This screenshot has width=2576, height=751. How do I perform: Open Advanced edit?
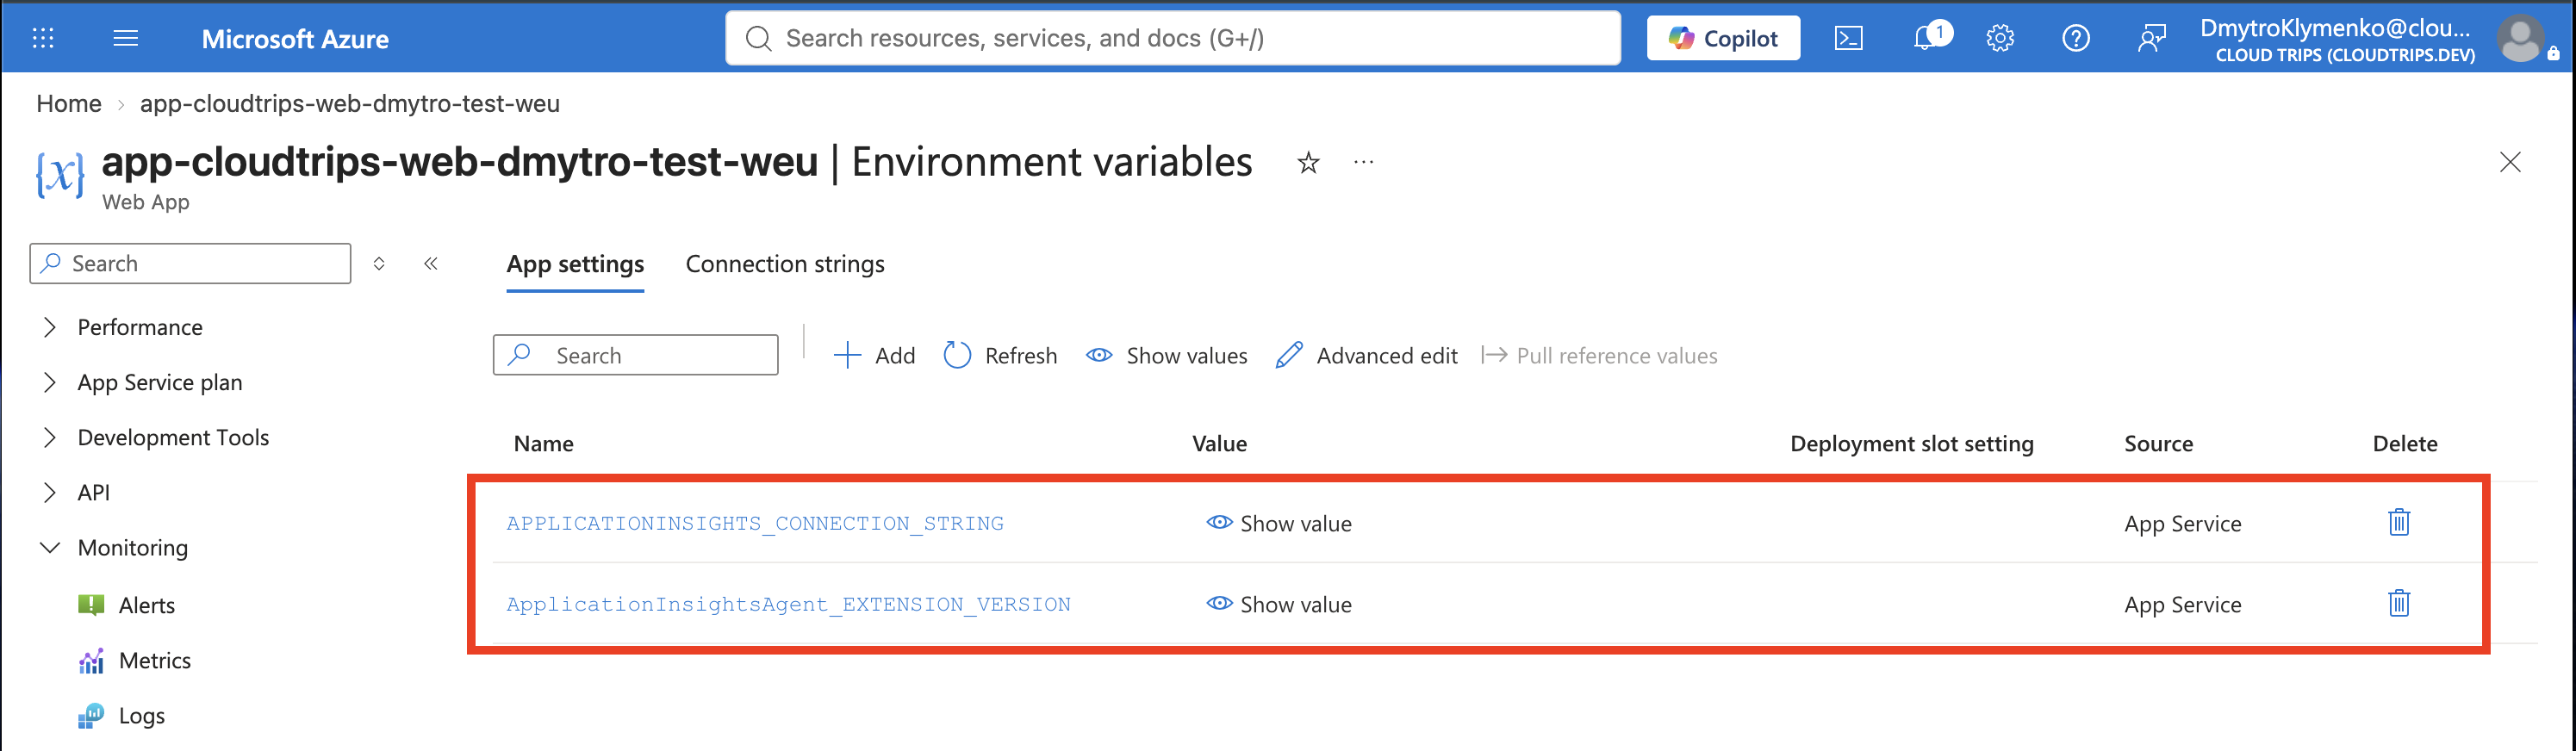[x=1367, y=356]
